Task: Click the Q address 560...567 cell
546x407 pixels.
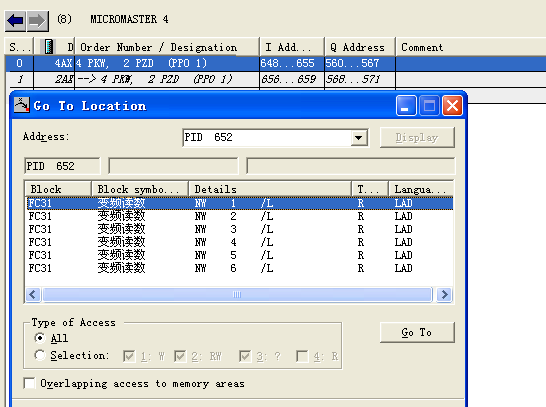Action: point(360,63)
